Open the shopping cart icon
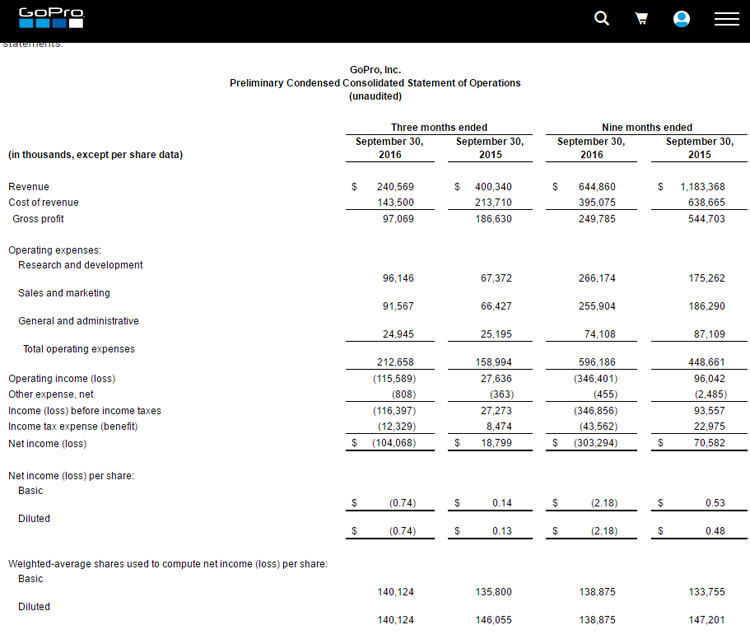This screenshot has height=639, width=750. click(x=641, y=19)
